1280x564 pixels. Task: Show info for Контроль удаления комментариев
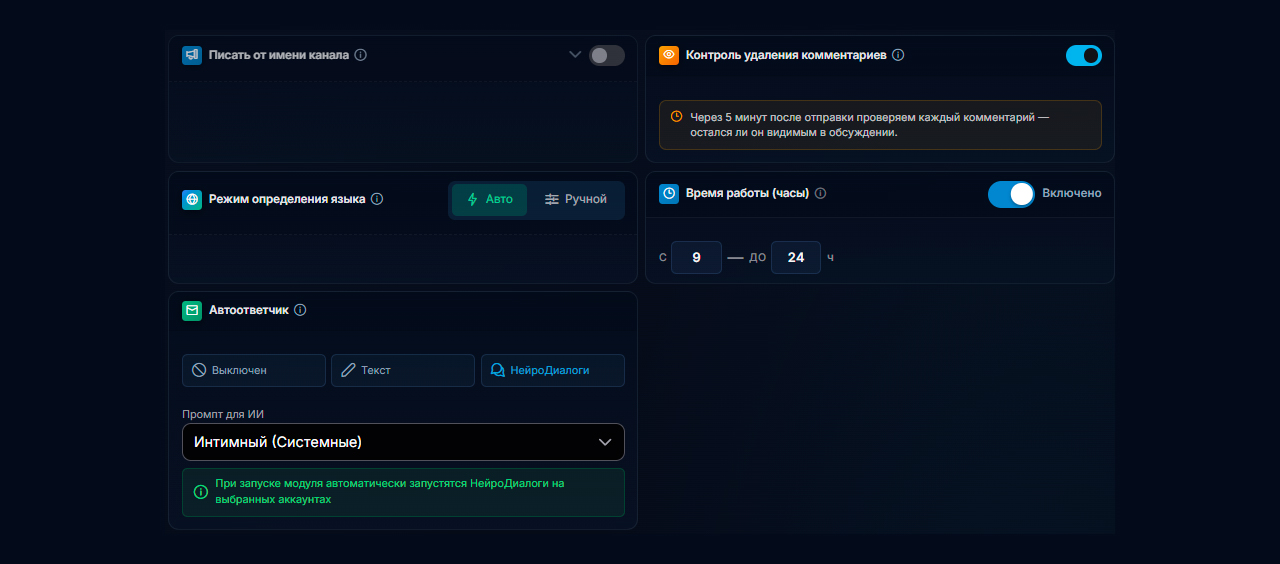[898, 55]
